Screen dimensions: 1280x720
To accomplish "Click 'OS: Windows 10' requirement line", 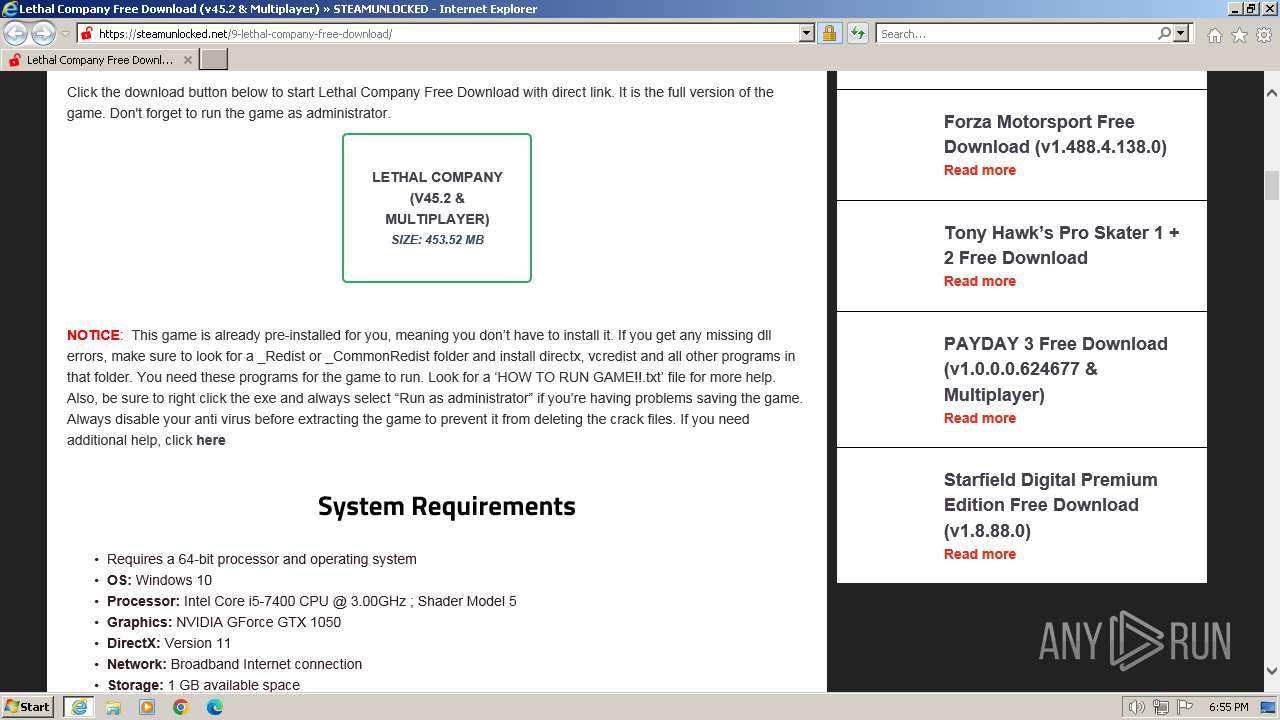I will pyautogui.click(x=159, y=580).
